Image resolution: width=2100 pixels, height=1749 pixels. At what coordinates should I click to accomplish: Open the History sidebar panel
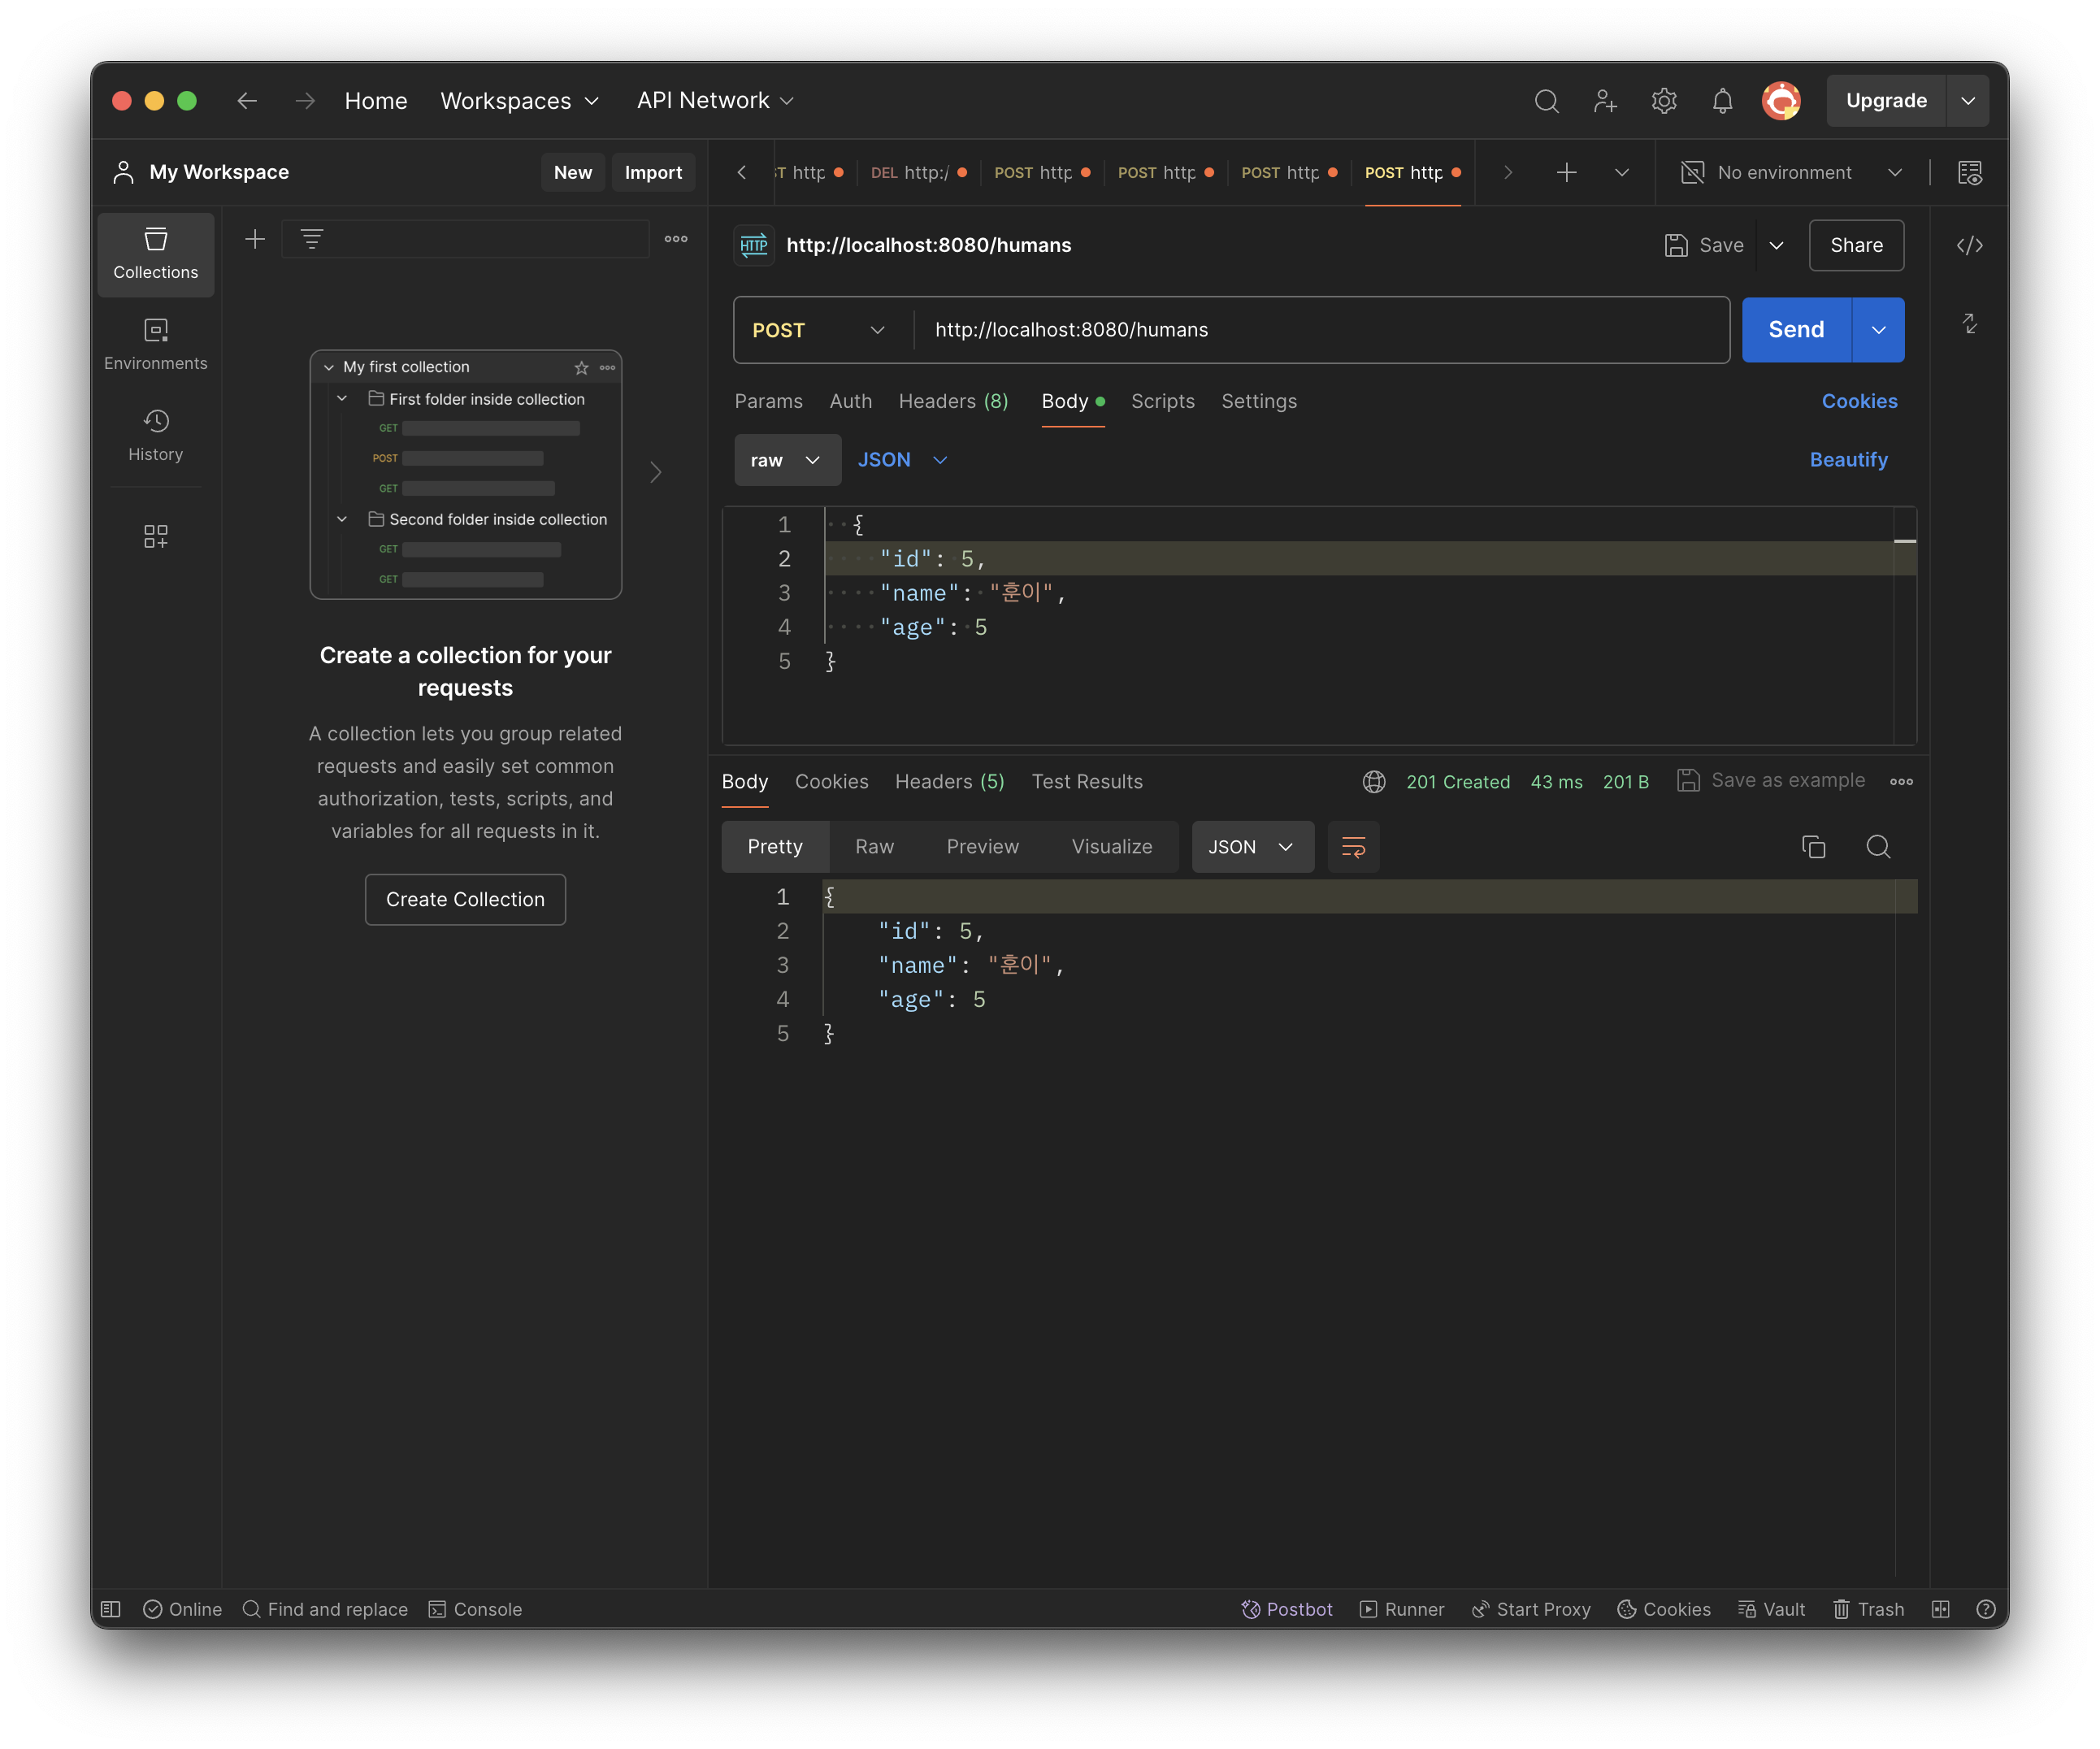(155, 434)
